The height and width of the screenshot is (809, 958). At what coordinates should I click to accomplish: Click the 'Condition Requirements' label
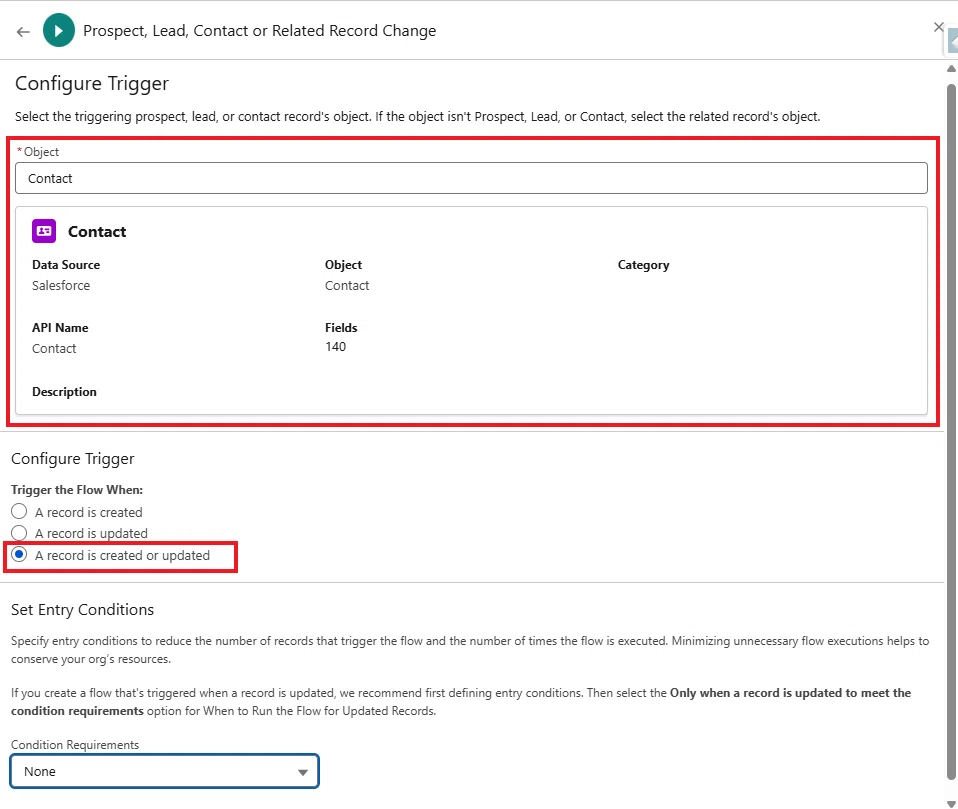pos(75,745)
